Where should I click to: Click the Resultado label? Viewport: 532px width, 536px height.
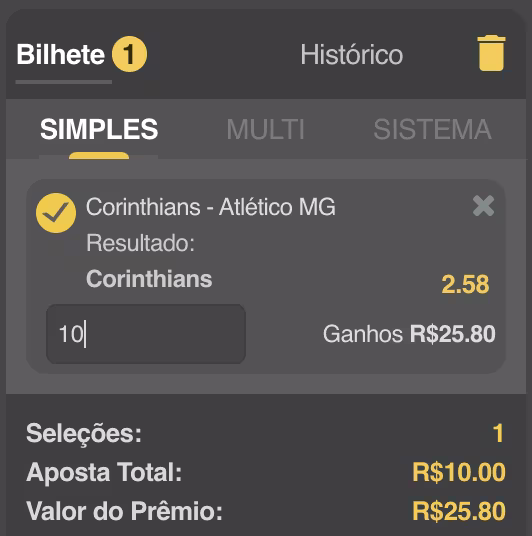point(140,243)
